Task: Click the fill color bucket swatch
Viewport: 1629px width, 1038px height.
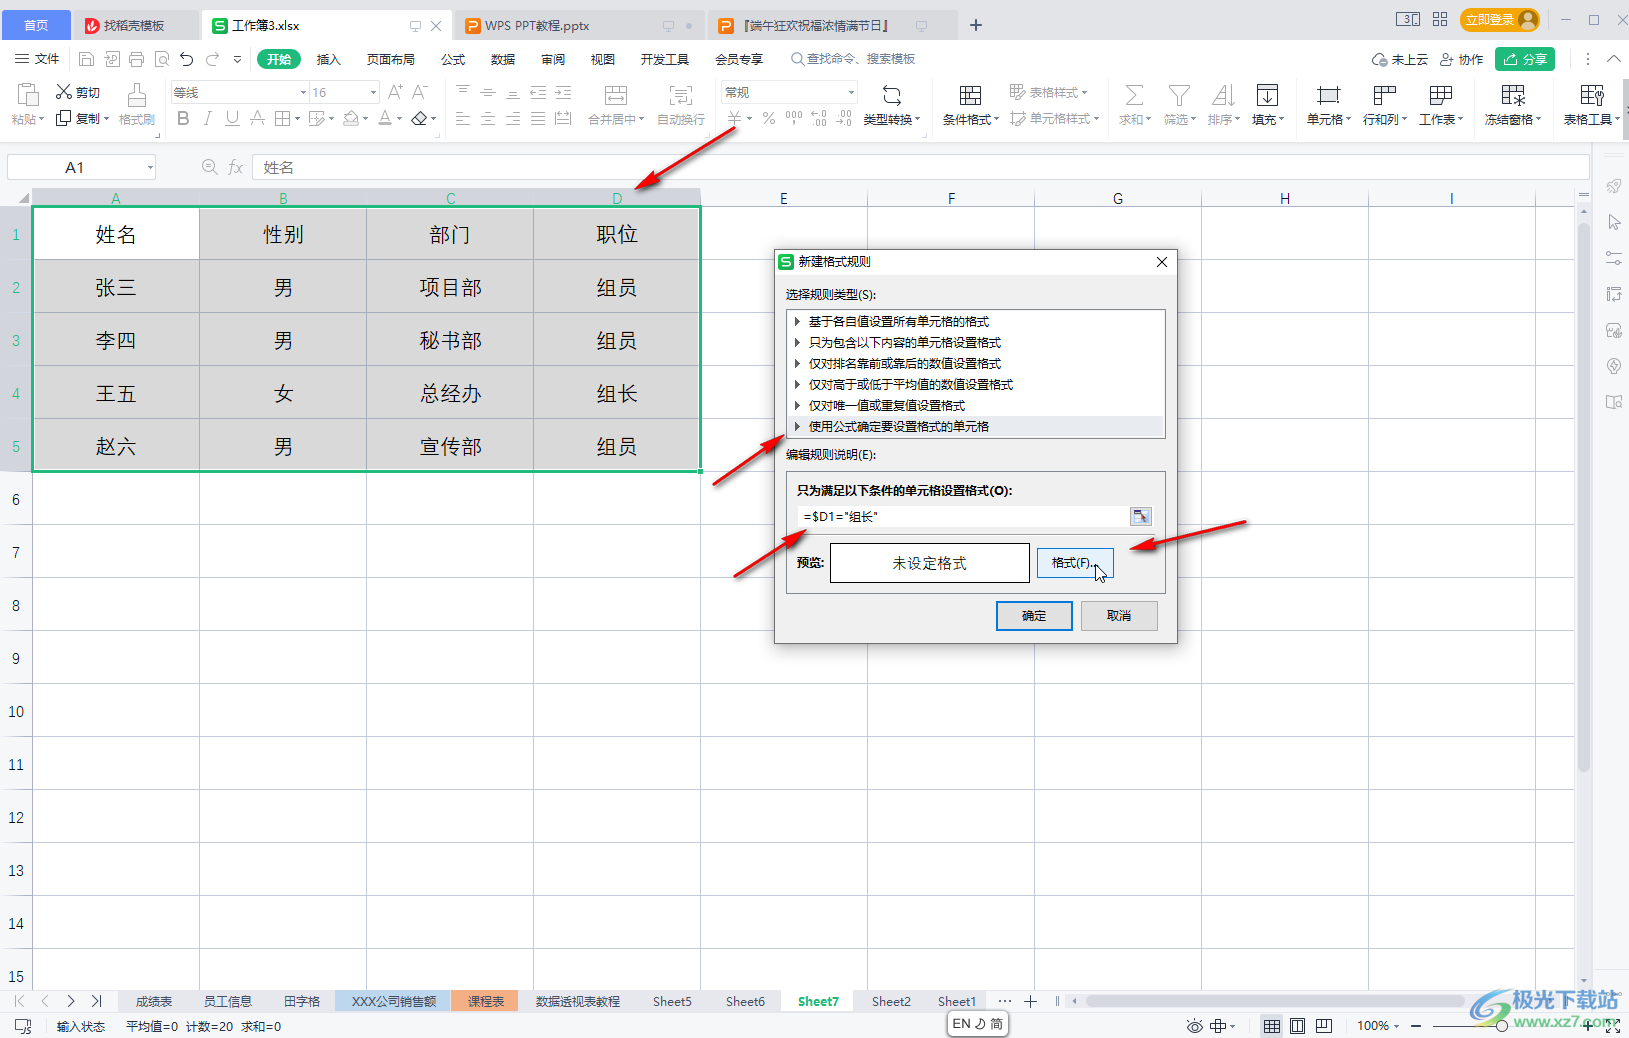Action: pos(350,119)
